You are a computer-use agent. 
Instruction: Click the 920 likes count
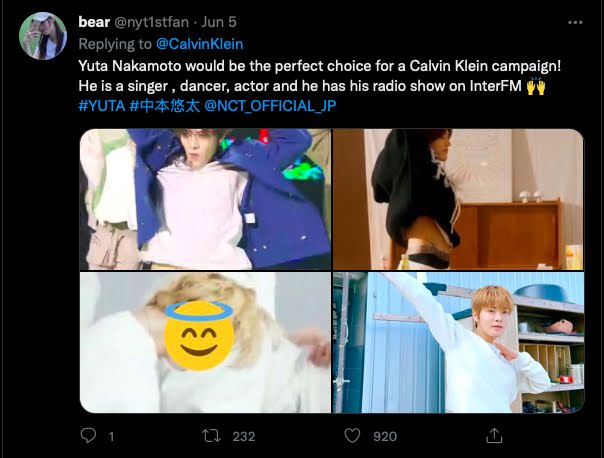(x=383, y=436)
